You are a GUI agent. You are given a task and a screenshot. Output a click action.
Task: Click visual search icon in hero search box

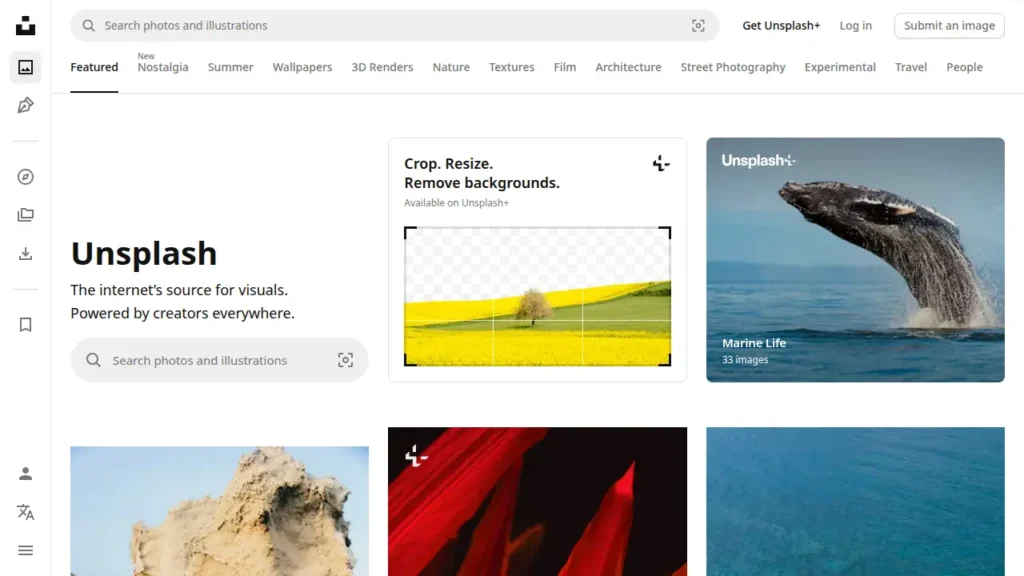[345, 360]
